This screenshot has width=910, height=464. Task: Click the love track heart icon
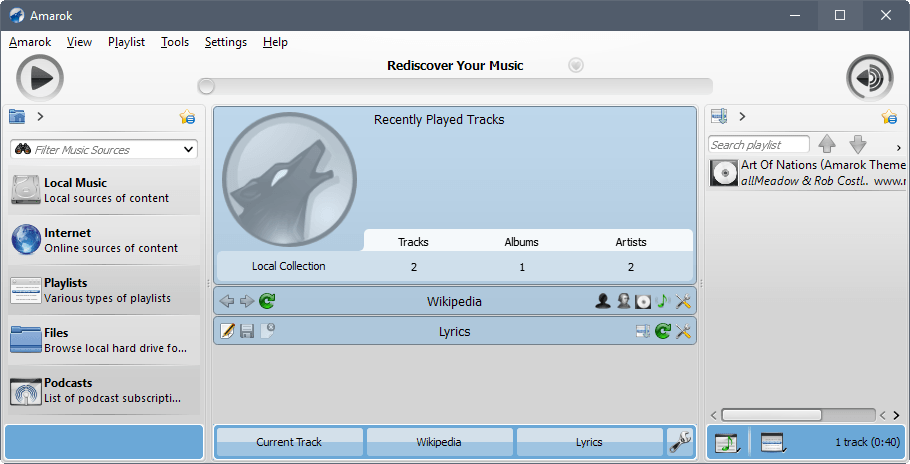tap(575, 65)
